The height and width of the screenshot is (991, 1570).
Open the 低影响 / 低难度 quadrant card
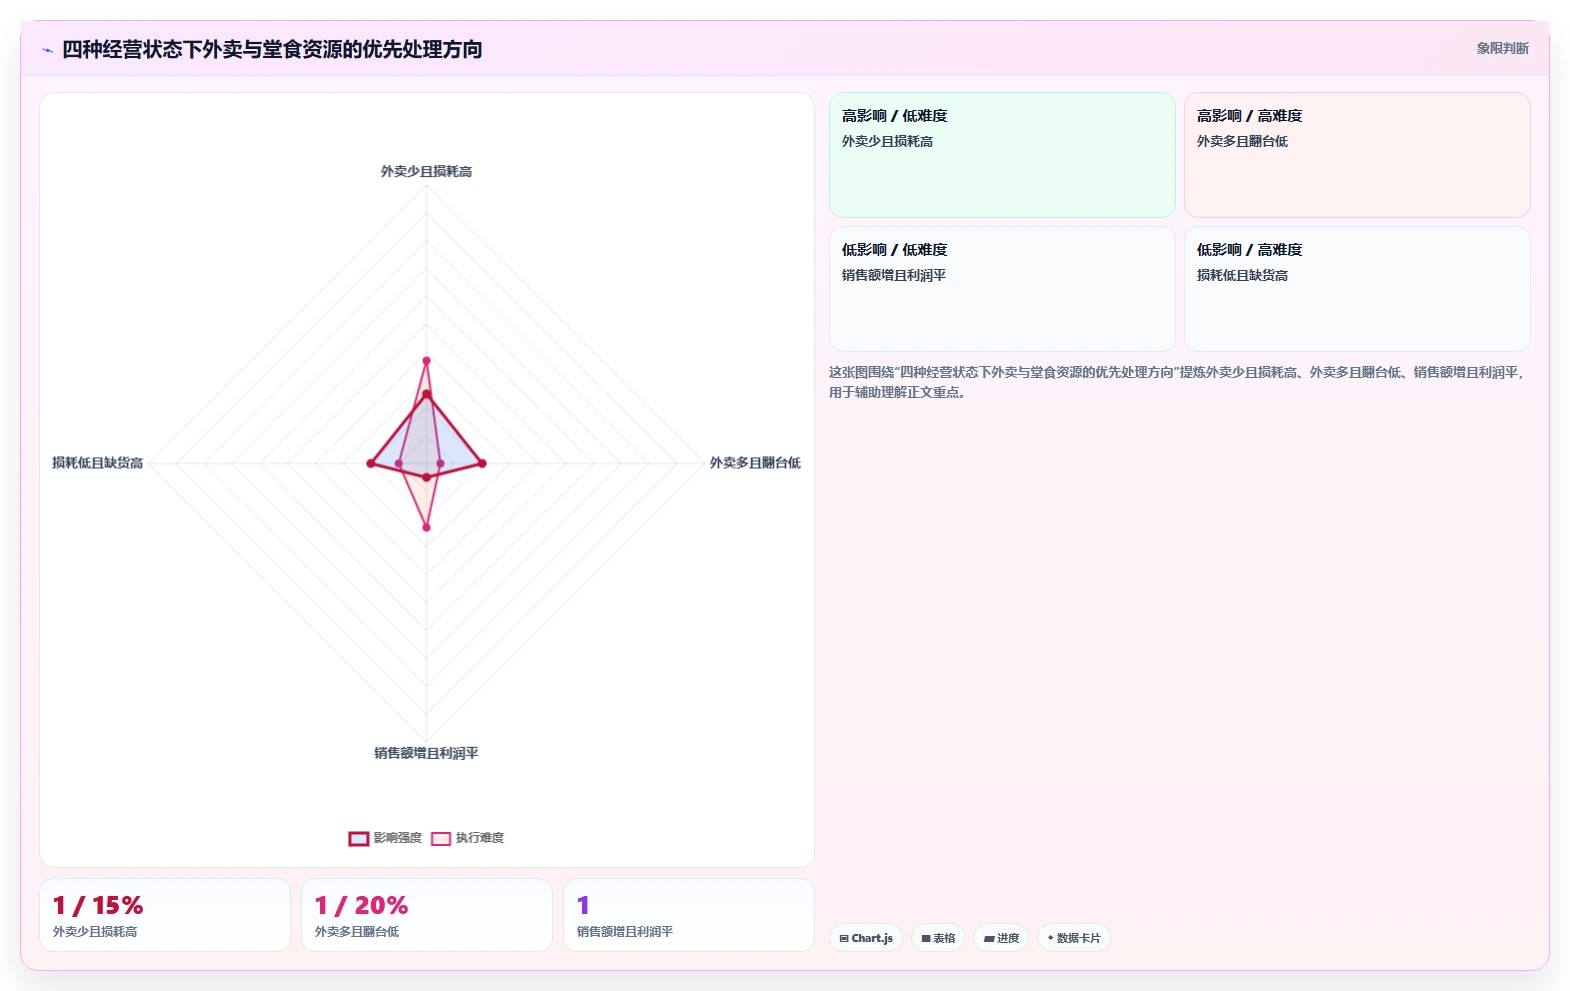(x=1002, y=289)
